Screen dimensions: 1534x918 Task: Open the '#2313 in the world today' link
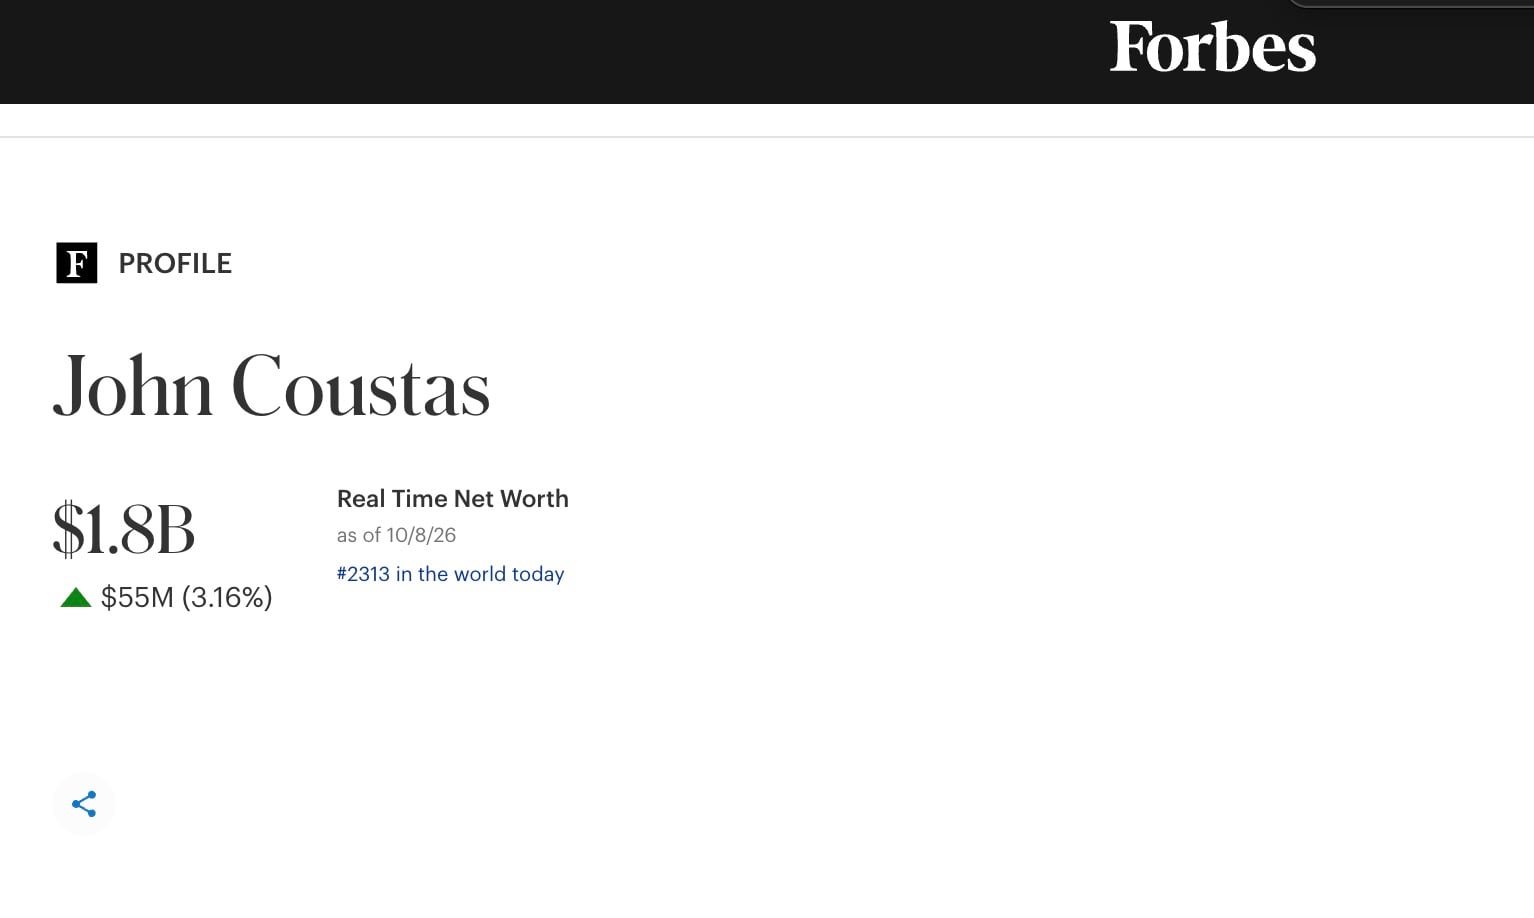(x=450, y=574)
